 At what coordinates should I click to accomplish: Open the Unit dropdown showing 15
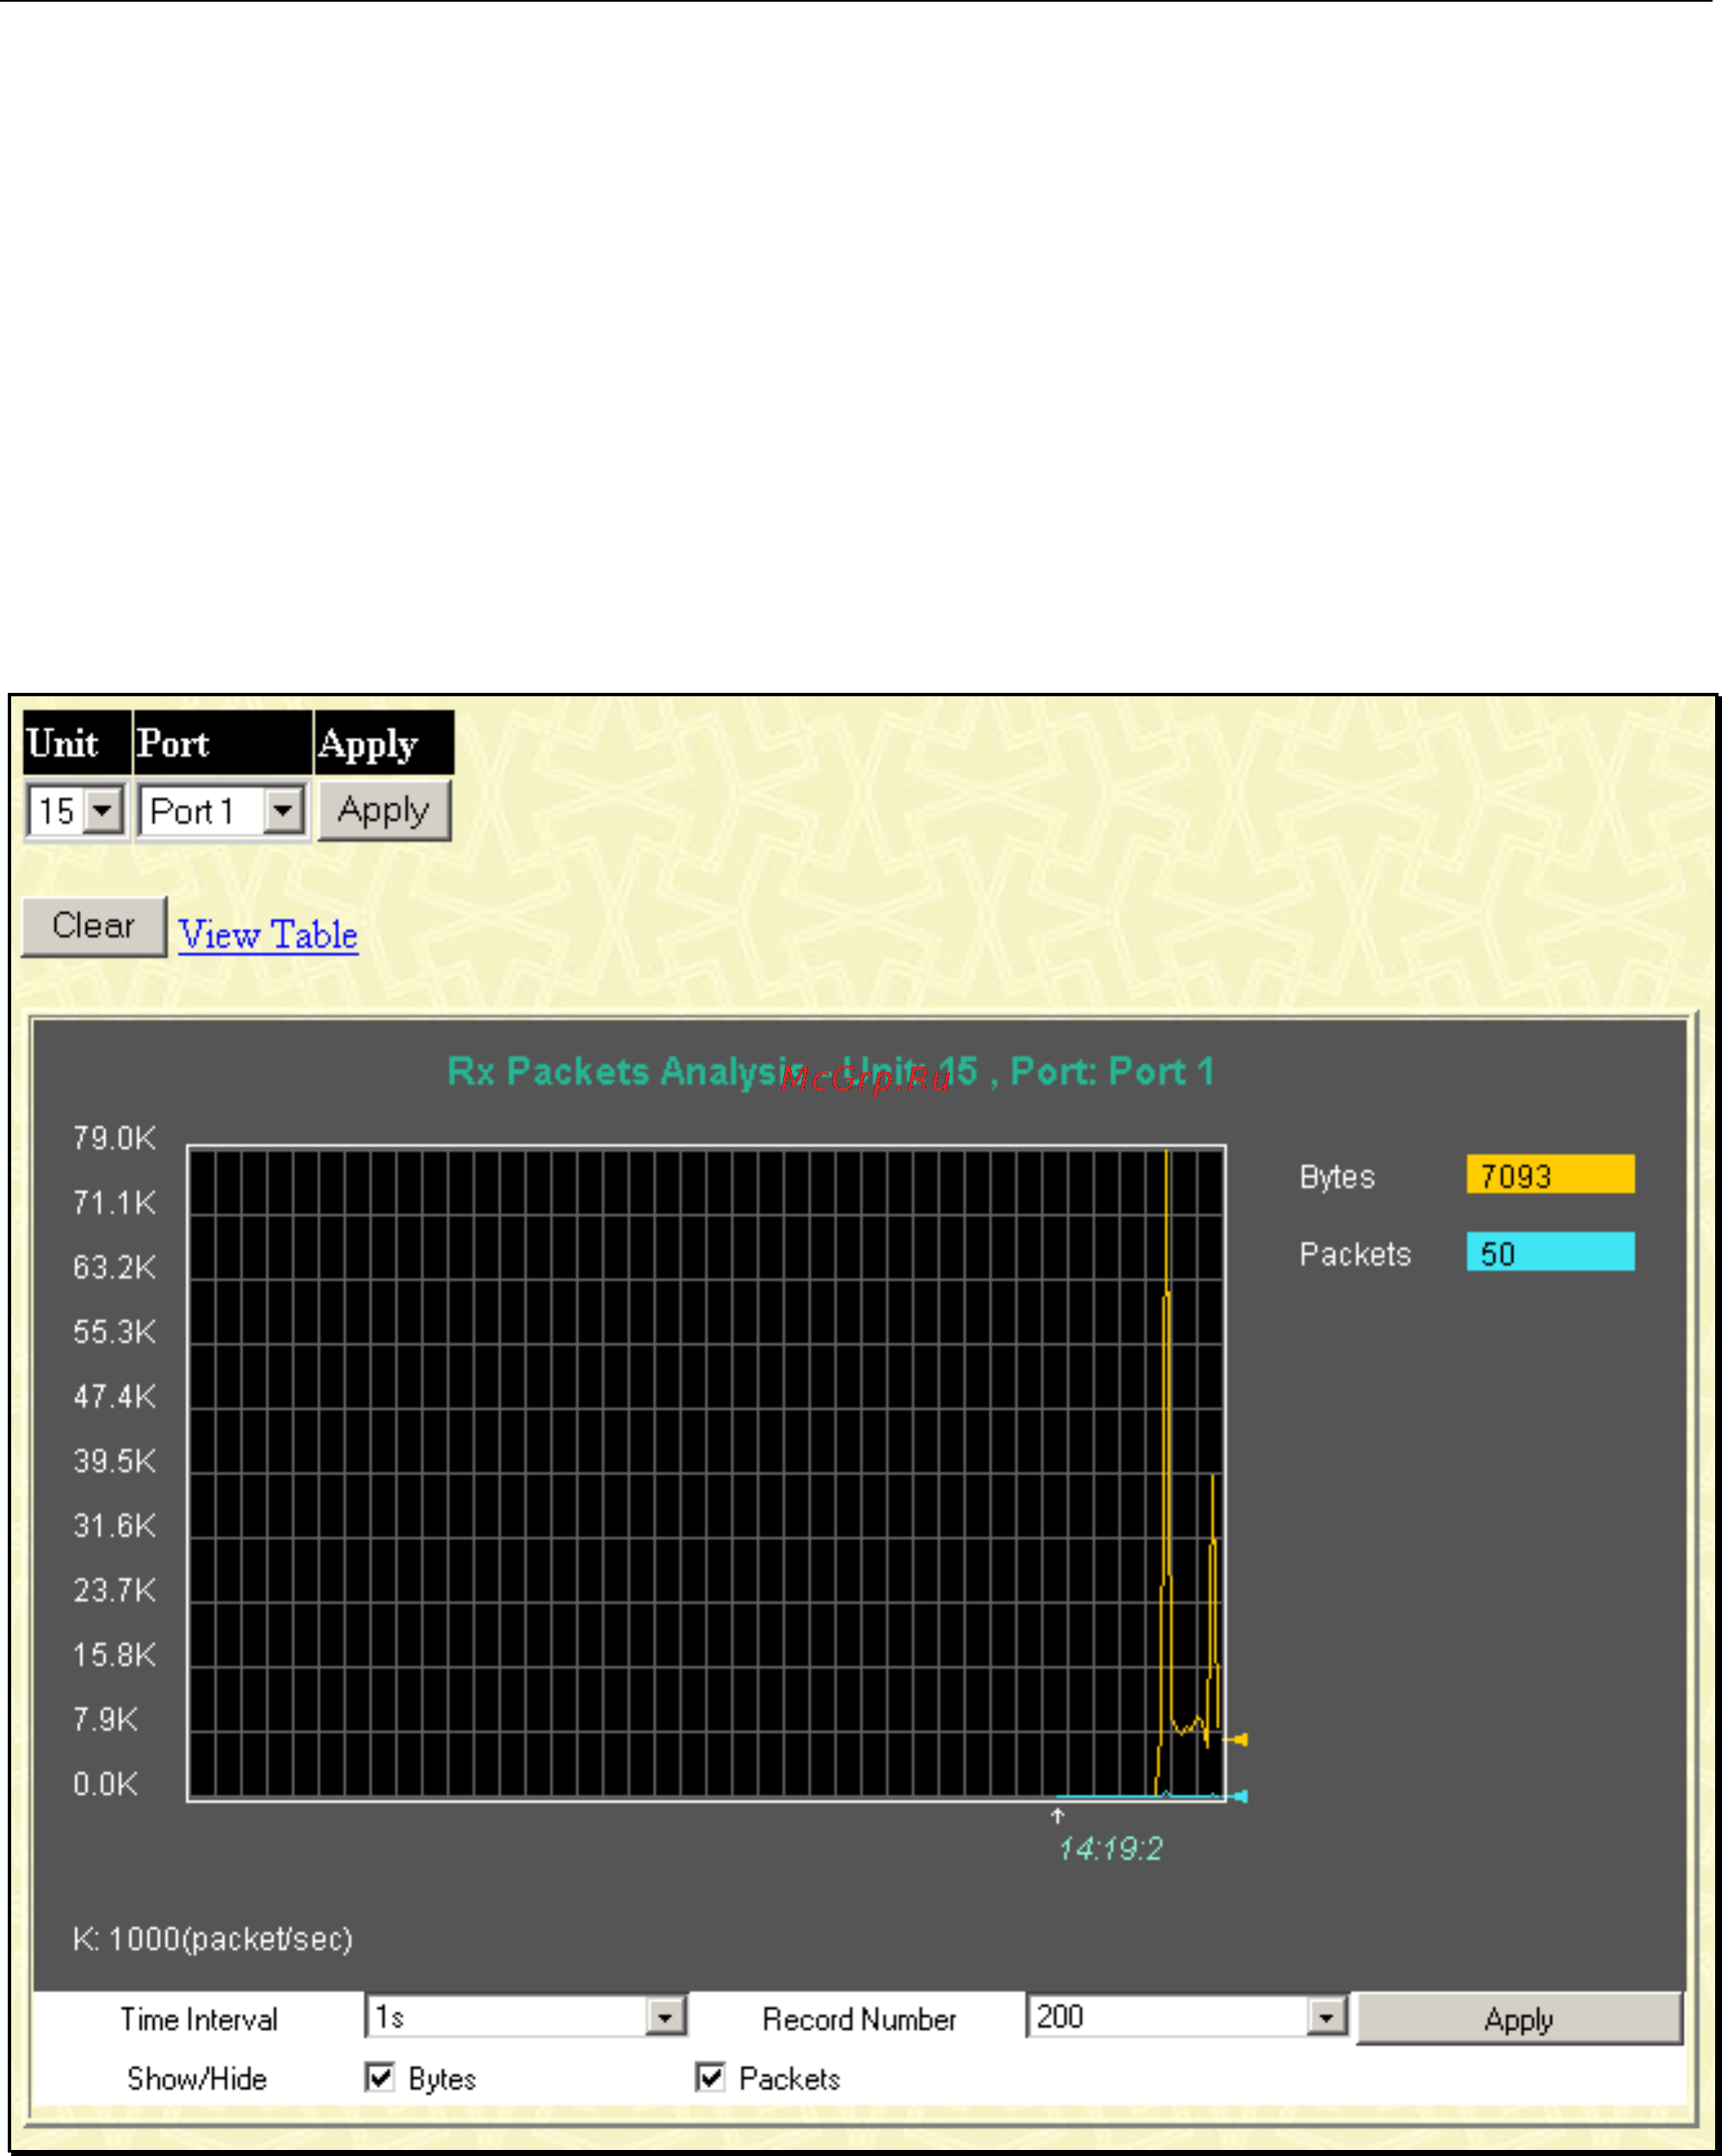pos(76,810)
